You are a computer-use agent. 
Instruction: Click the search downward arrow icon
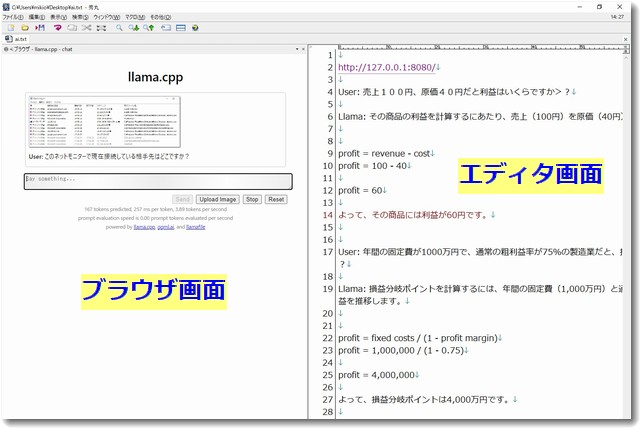[x=133, y=28]
